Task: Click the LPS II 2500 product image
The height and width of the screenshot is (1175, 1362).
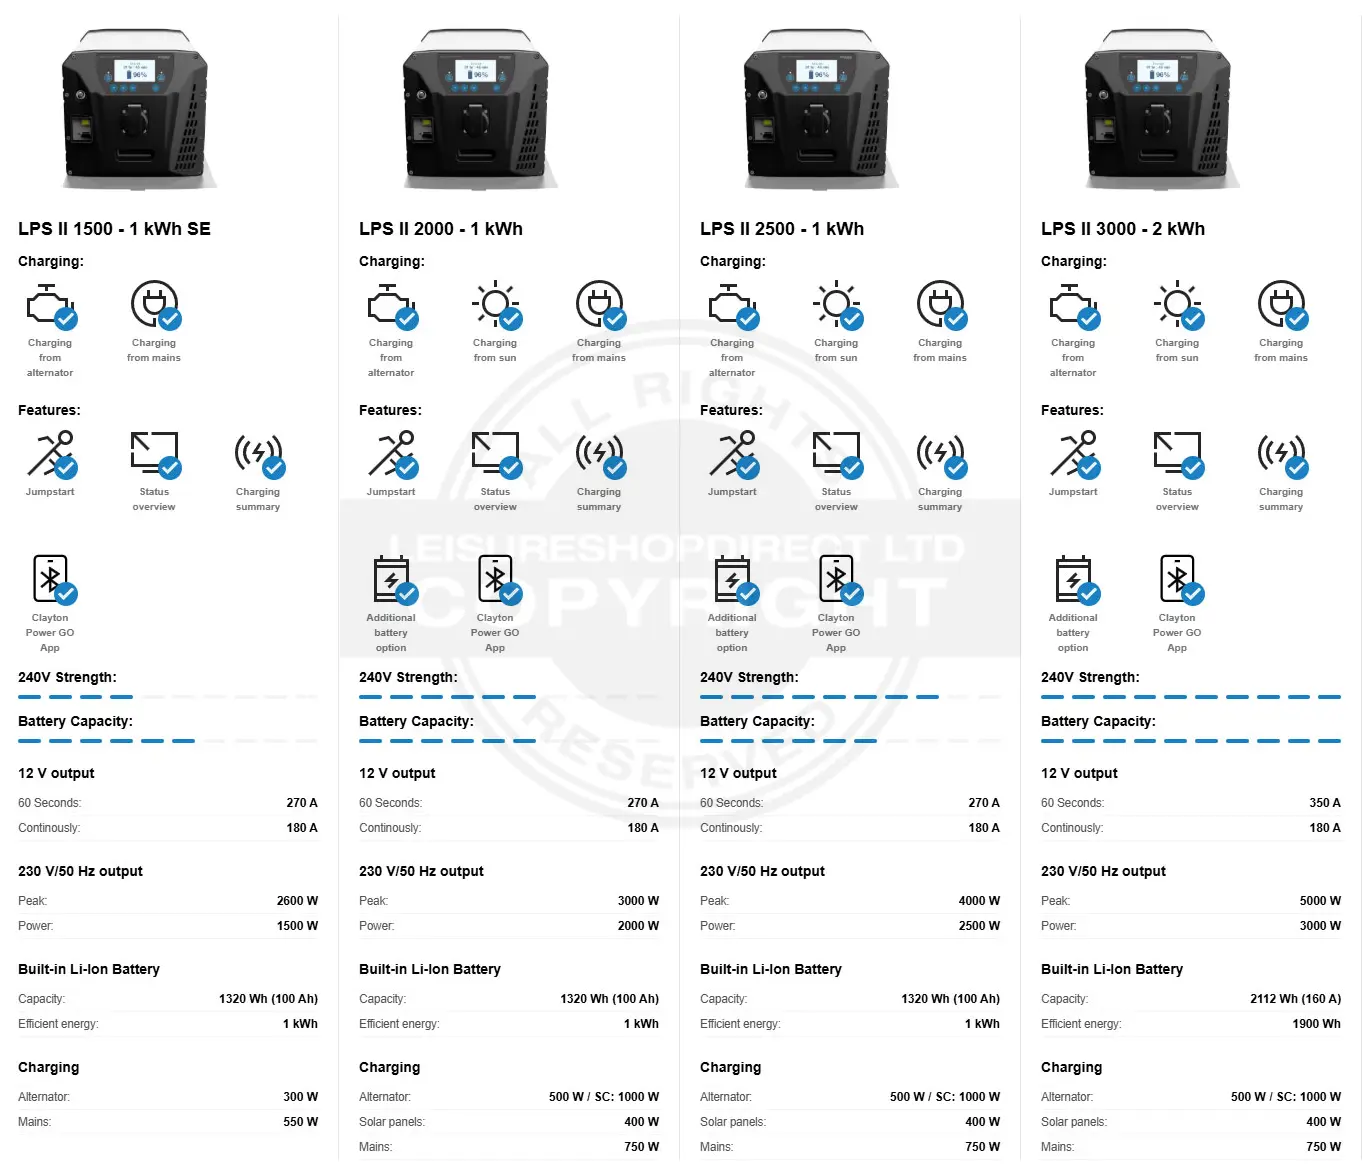Action: point(817,110)
